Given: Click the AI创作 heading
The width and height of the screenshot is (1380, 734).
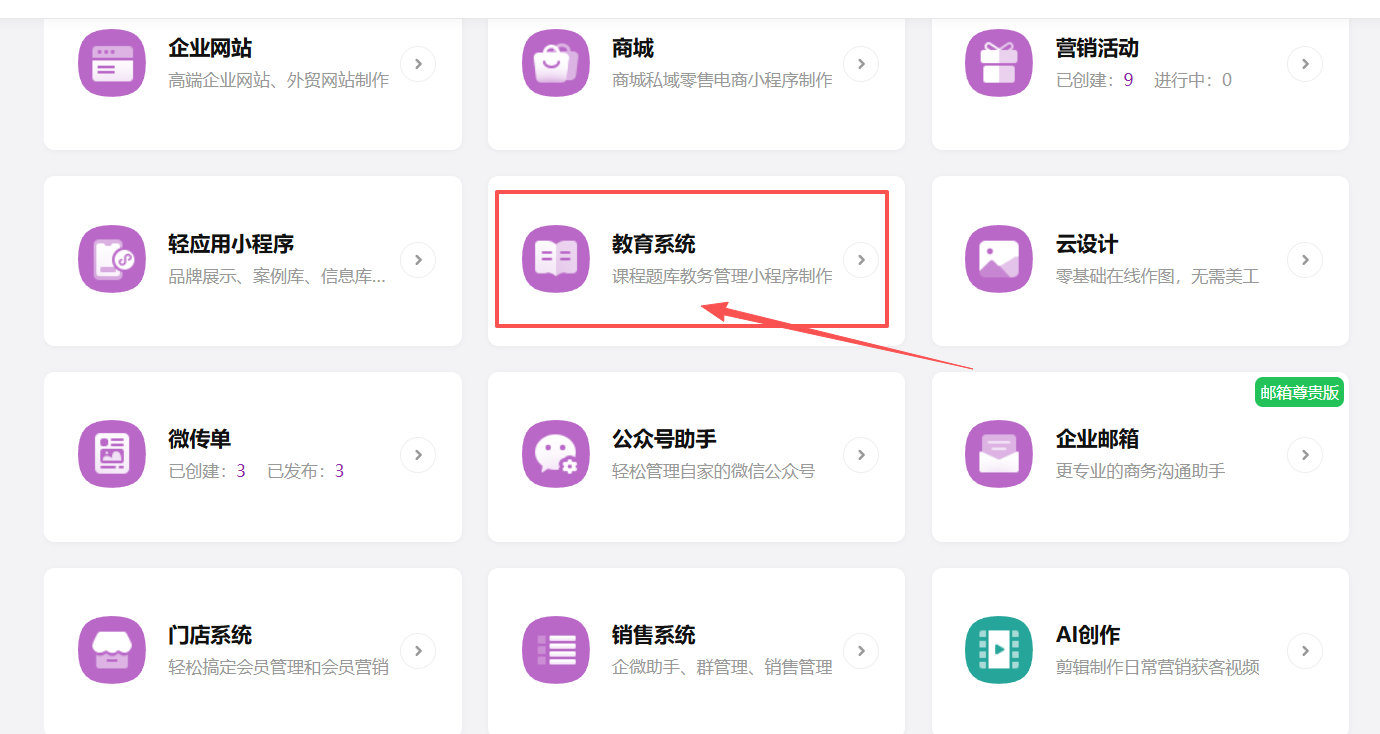Looking at the screenshot, I should 1088,635.
